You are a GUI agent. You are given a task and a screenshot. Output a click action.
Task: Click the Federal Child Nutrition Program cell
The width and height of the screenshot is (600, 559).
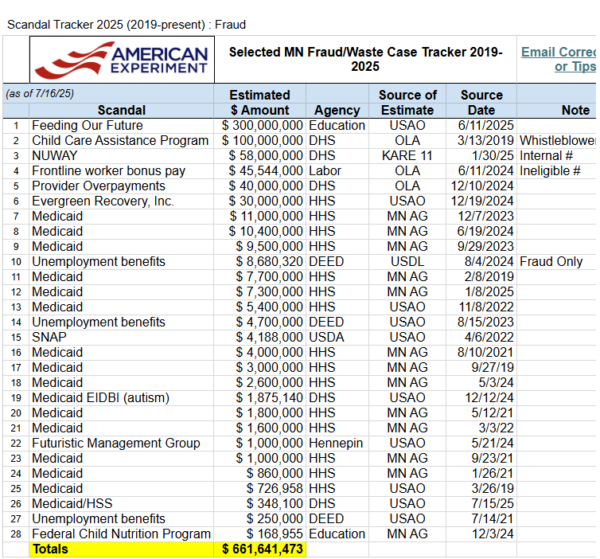point(121,534)
